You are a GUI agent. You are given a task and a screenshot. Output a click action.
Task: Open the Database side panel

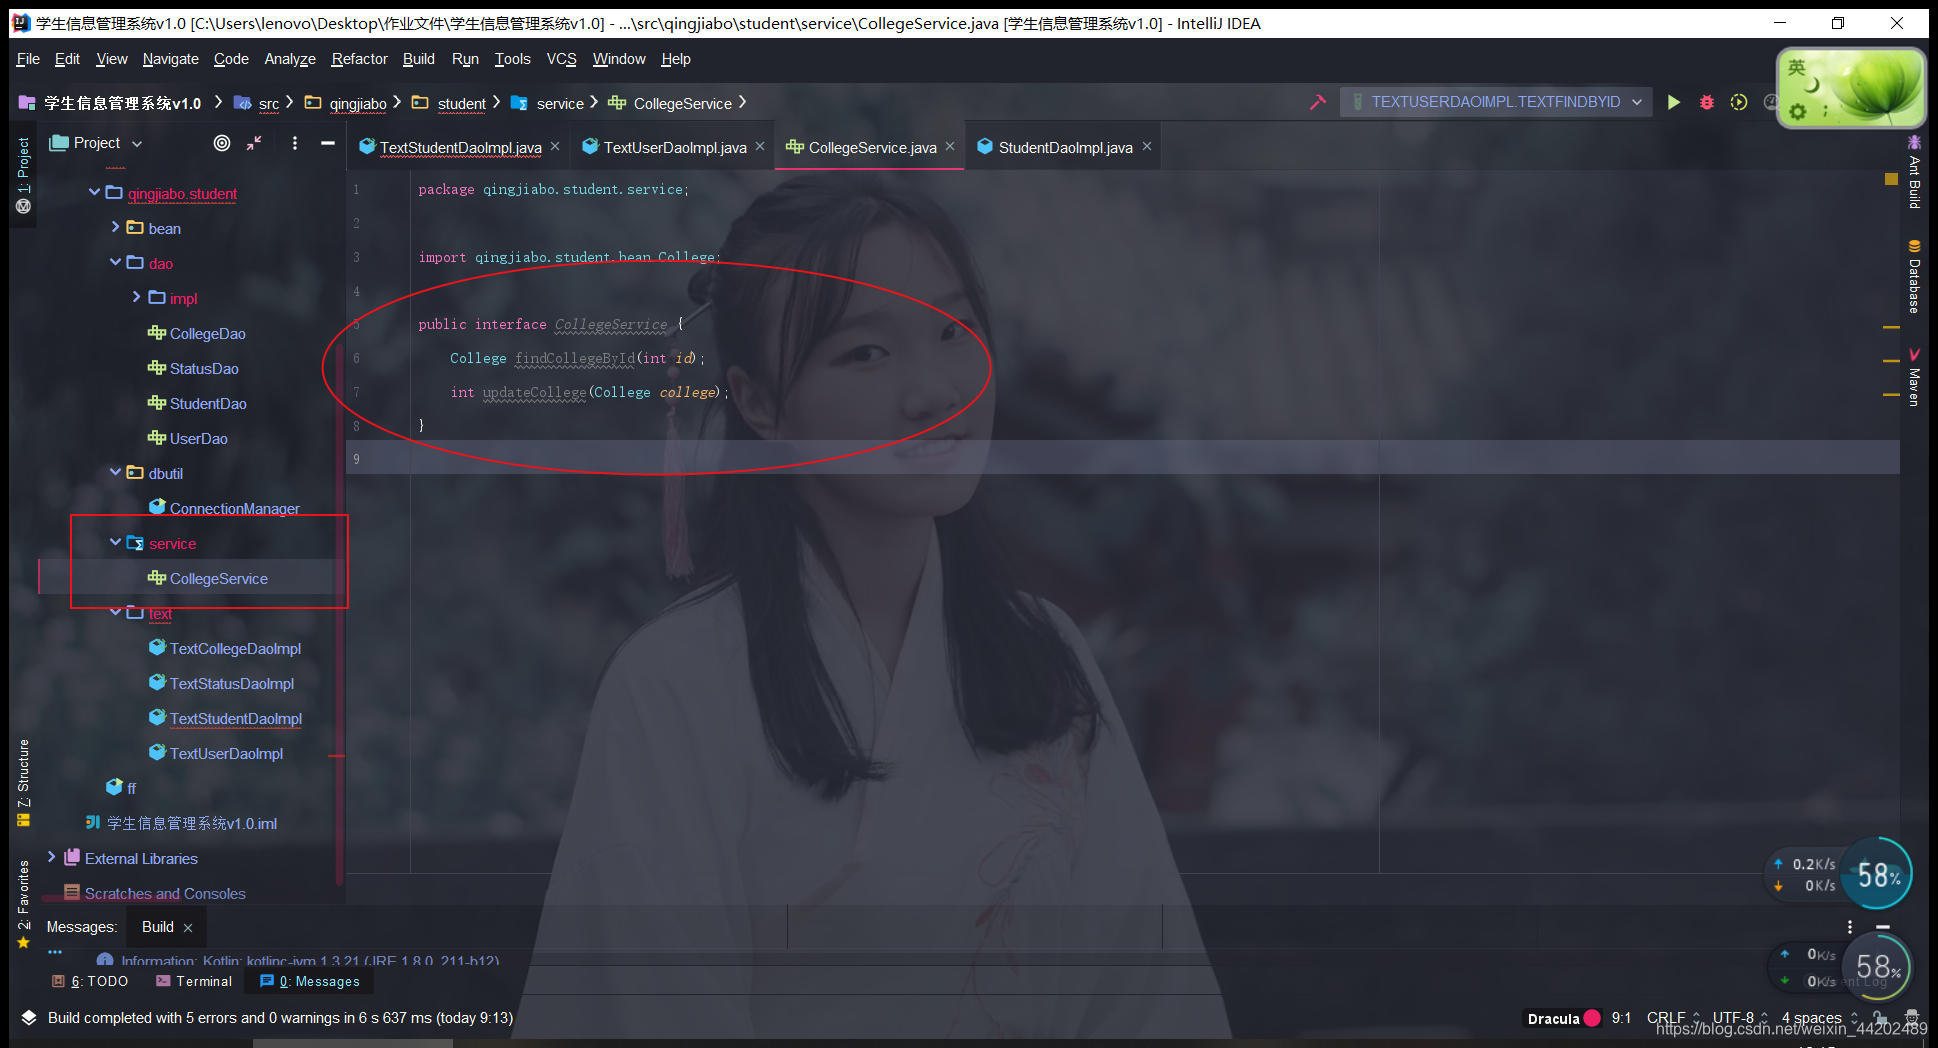(x=1914, y=277)
